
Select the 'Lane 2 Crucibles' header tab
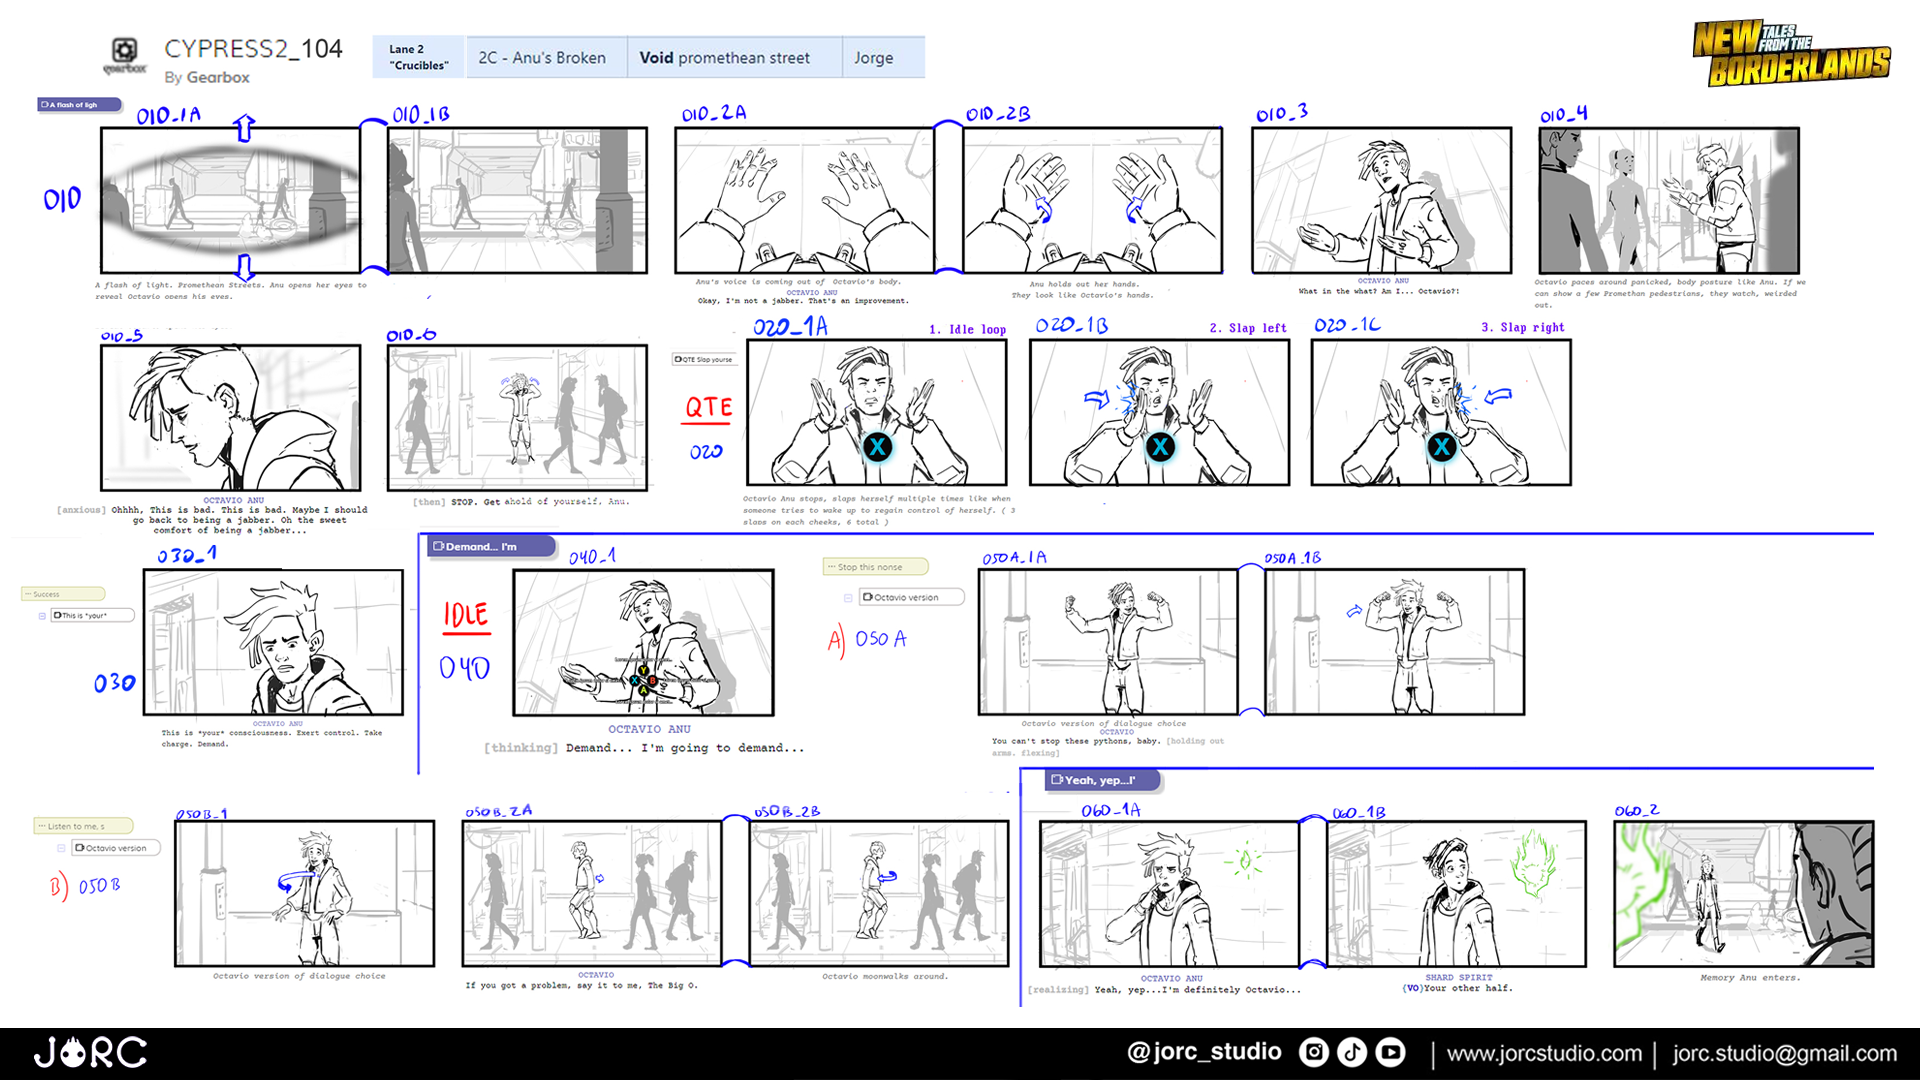[418, 57]
